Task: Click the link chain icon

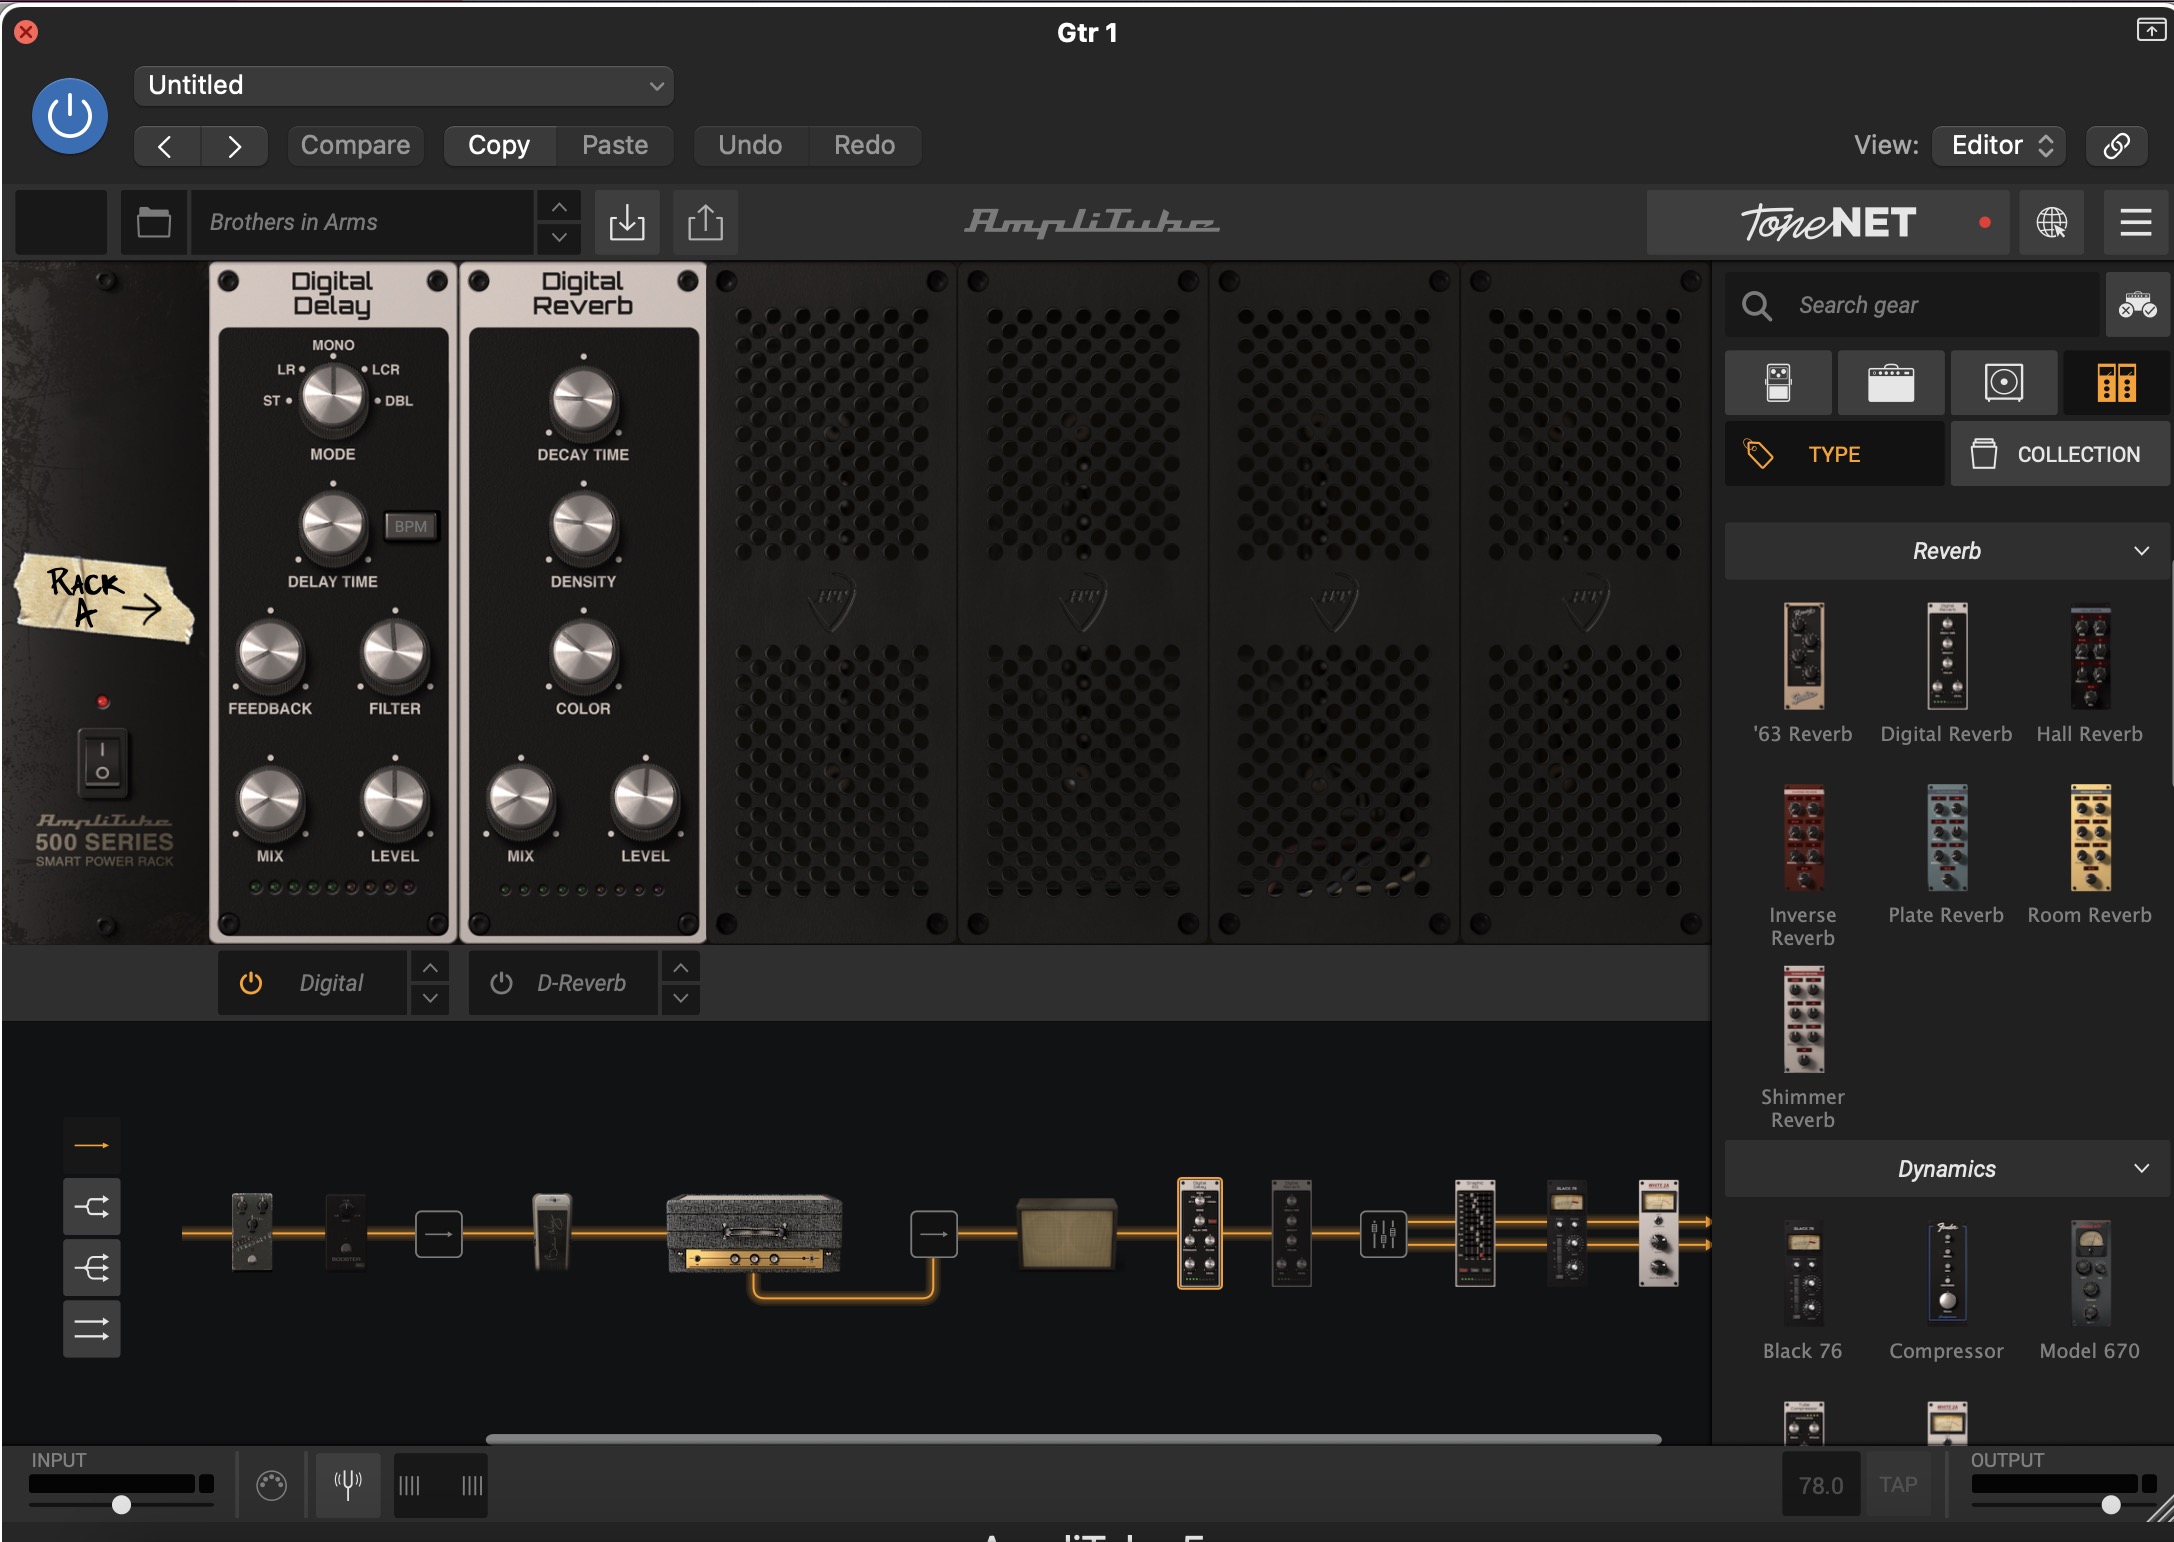Action: pos(2116,146)
